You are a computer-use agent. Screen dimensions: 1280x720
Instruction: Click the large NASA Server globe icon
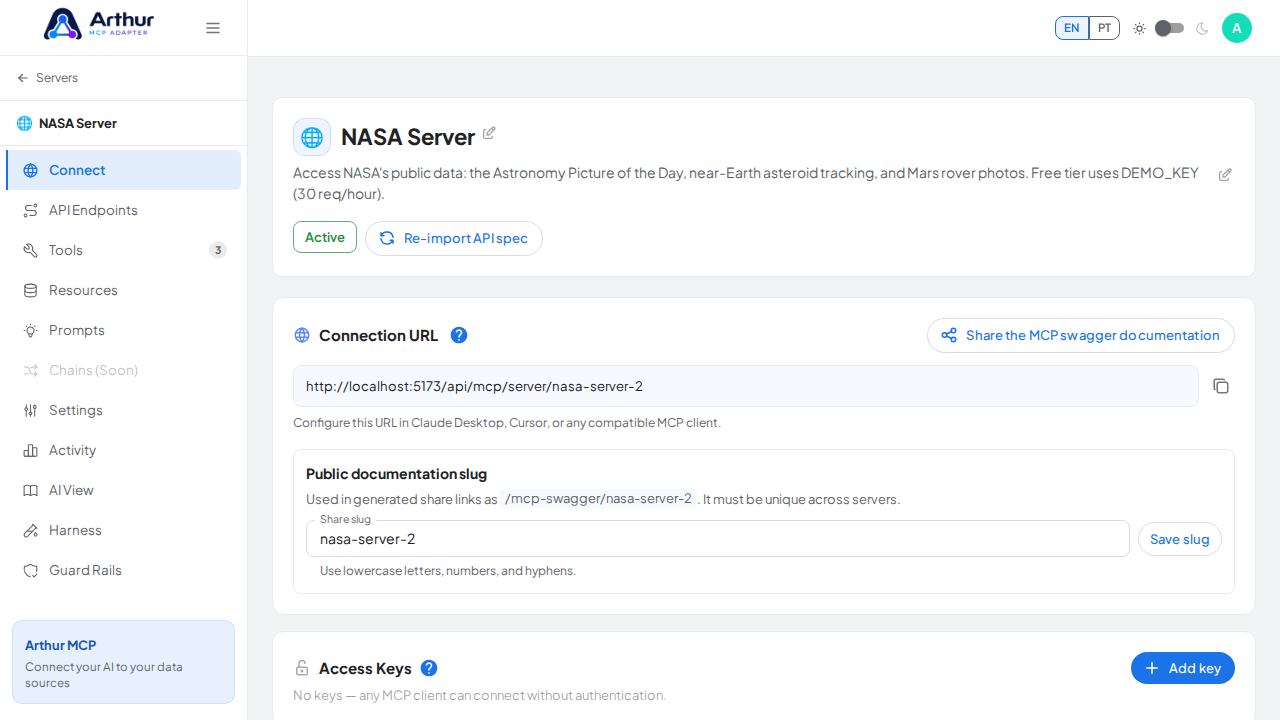[312, 137]
